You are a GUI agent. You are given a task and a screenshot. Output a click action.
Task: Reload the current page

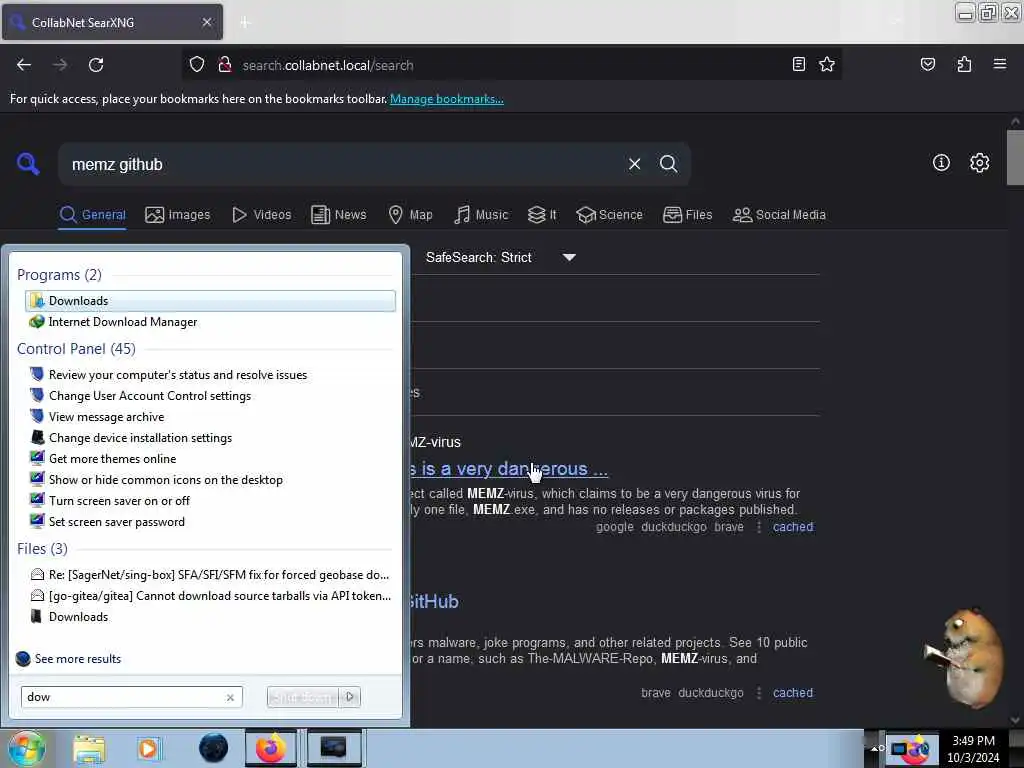[x=96, y=65]
